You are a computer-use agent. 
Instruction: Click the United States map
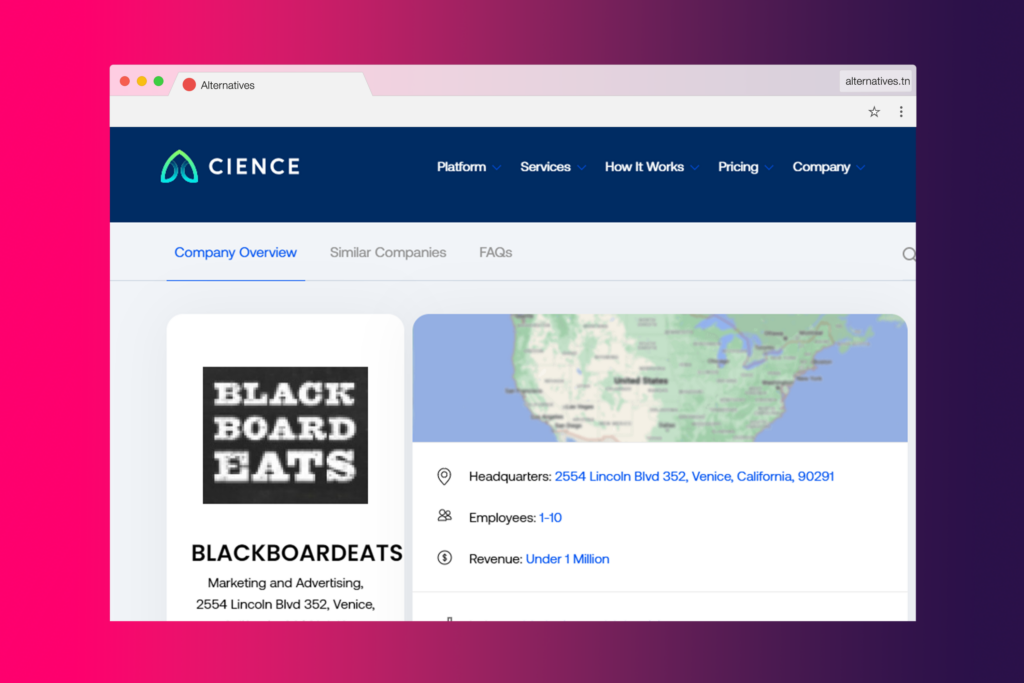click(660, 378)
